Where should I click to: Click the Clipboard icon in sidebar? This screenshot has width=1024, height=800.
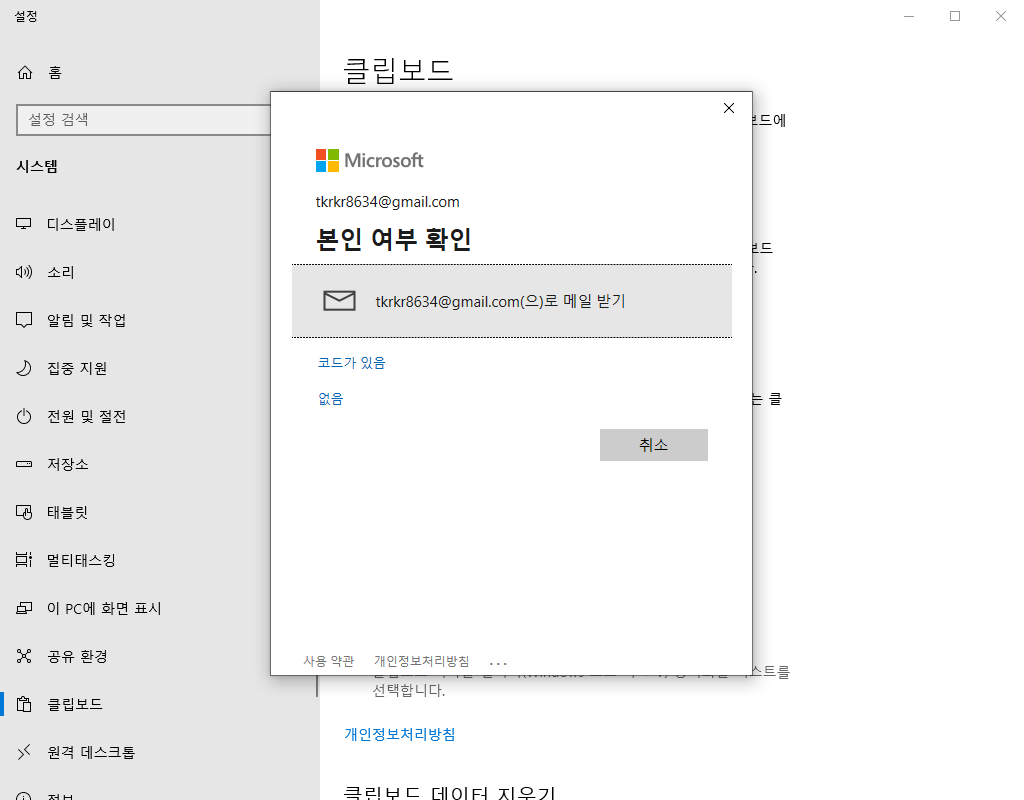pos(24,704)
